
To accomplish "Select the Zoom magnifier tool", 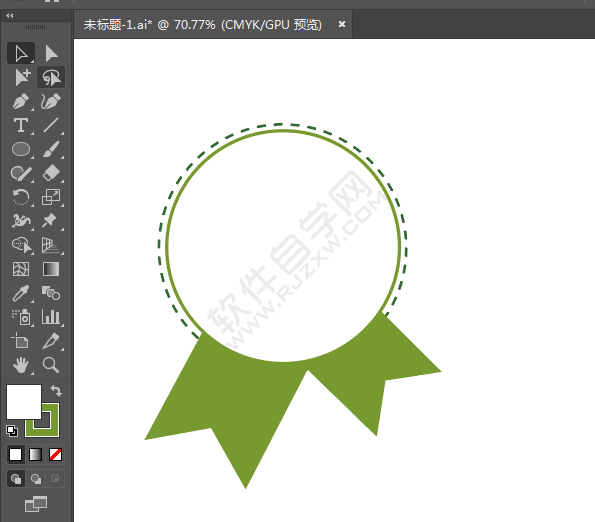I will point(51,365).
